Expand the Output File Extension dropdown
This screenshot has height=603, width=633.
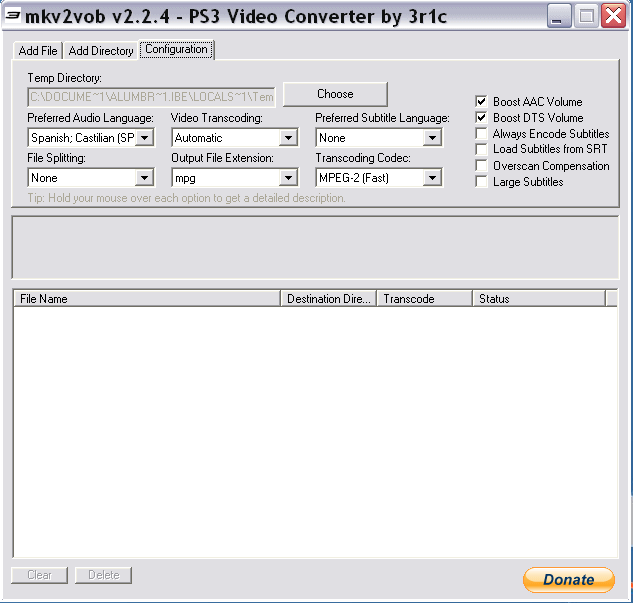click(235, 178)
